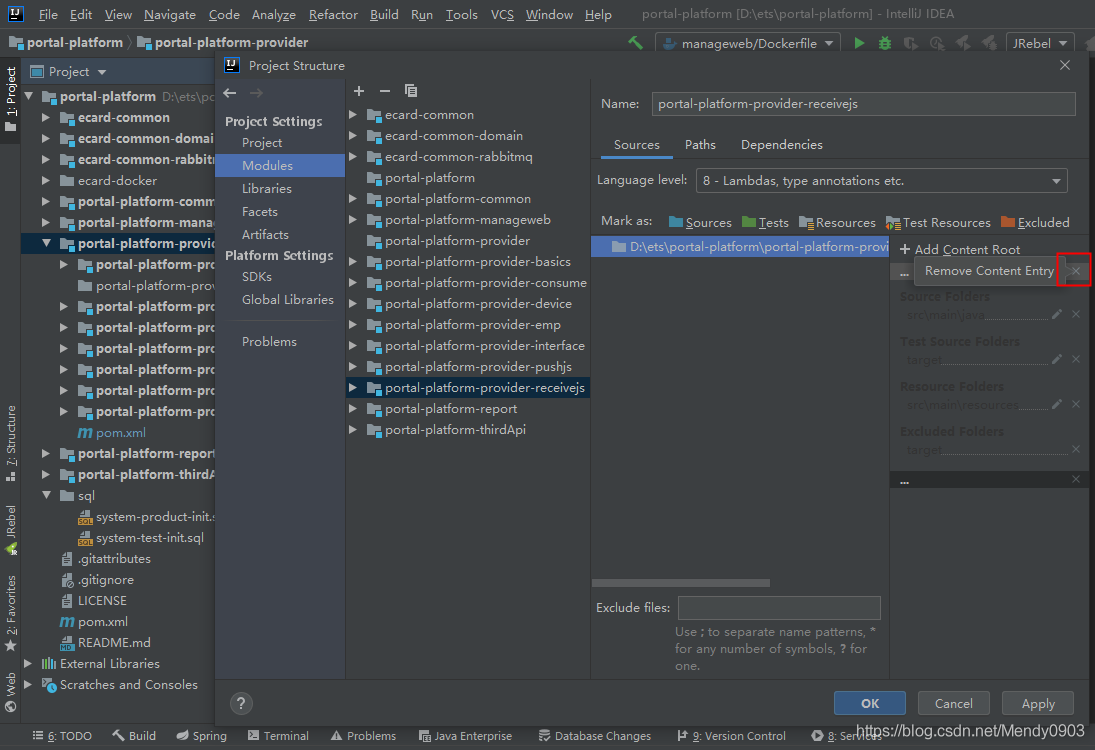Remove selected module with minus icon
The height and width of the screenshot is (750, 1095).
tap(384, 91)
